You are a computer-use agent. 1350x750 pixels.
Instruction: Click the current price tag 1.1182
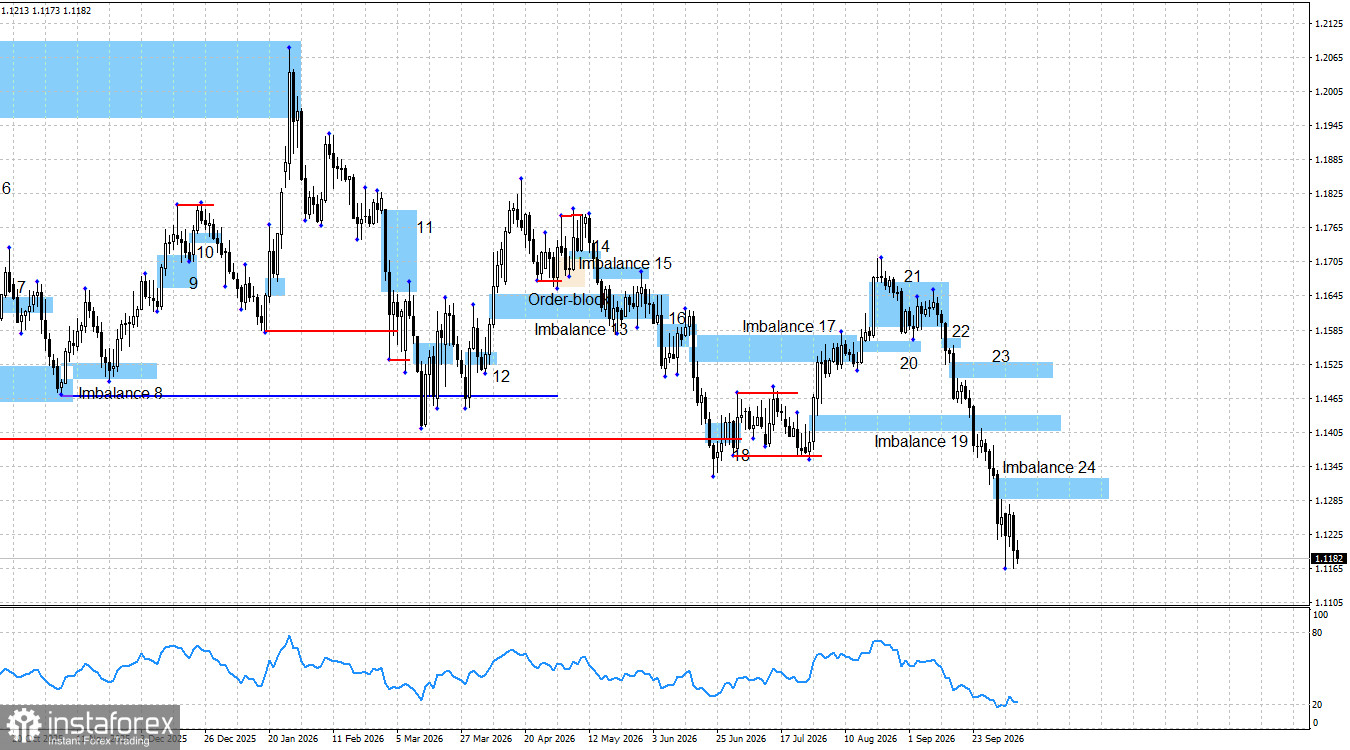pos(1329,558)
